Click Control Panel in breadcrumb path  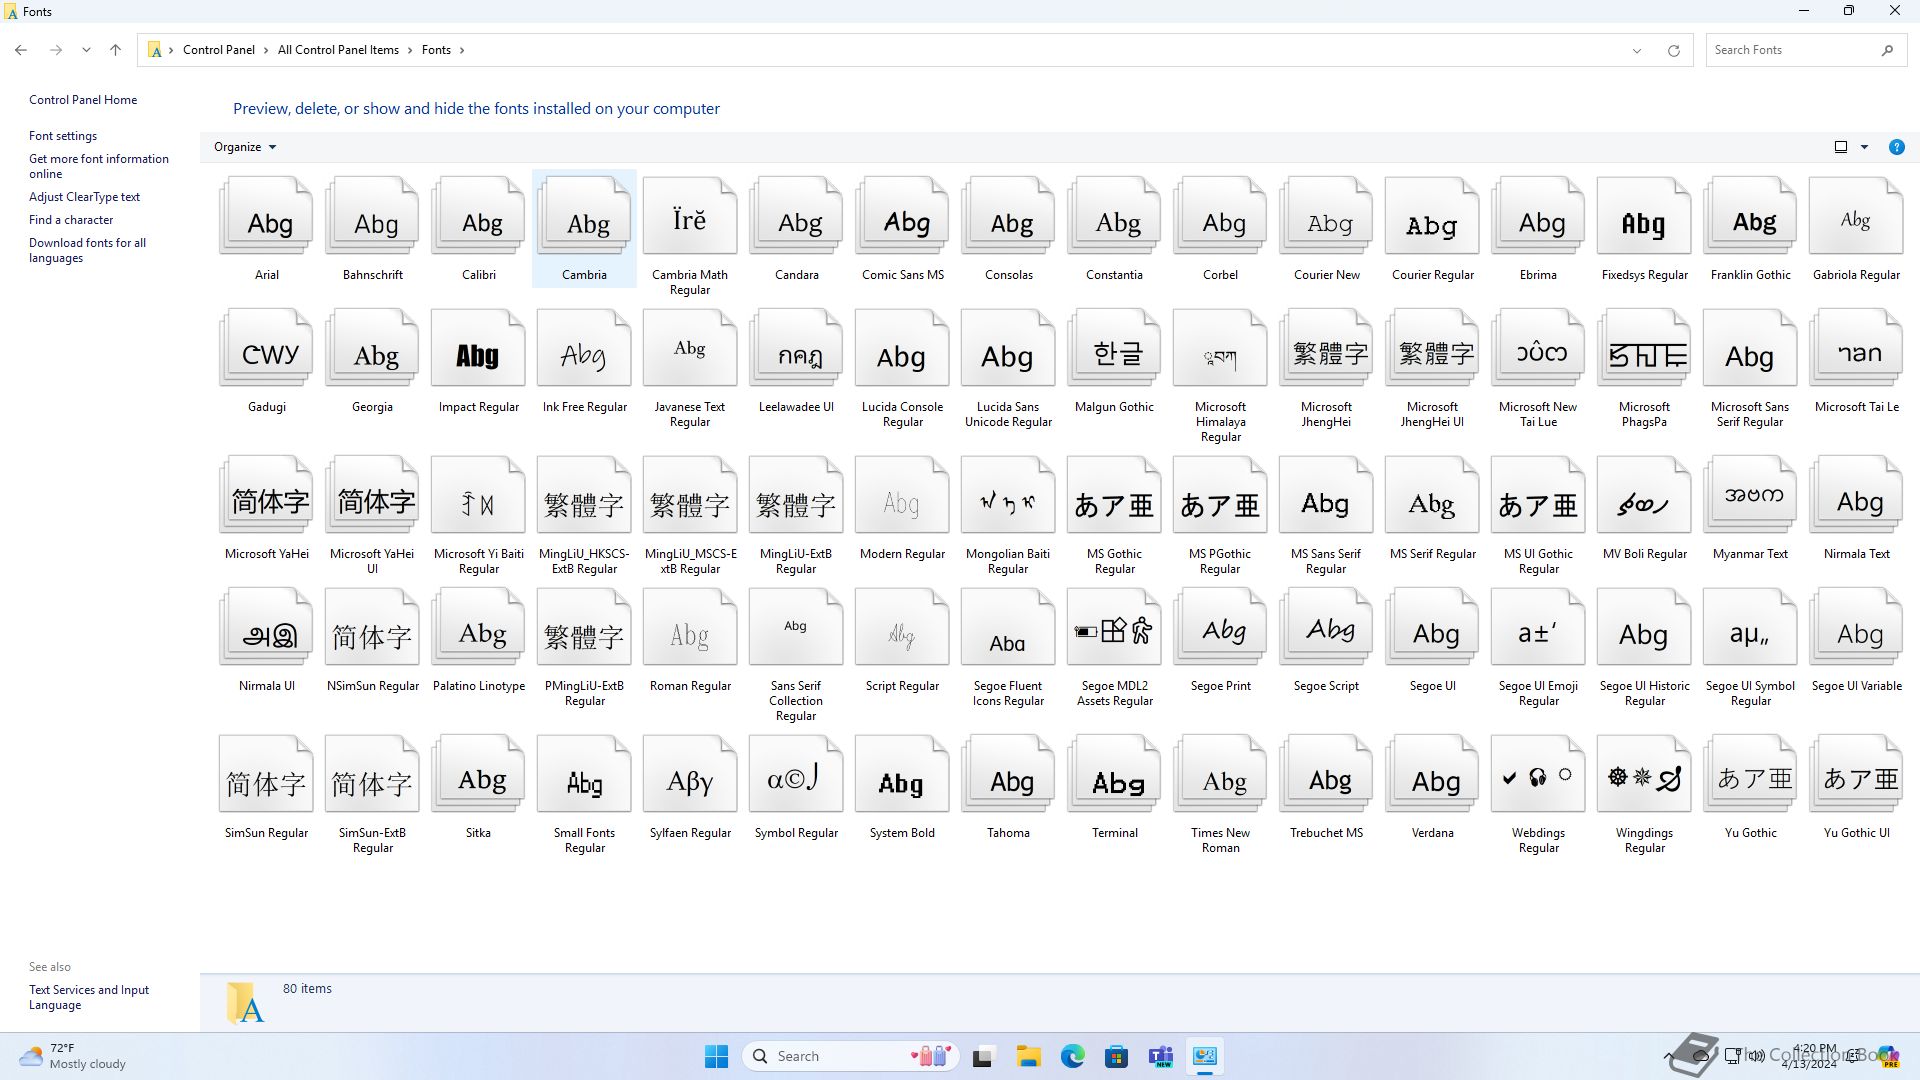click(219, 50)
